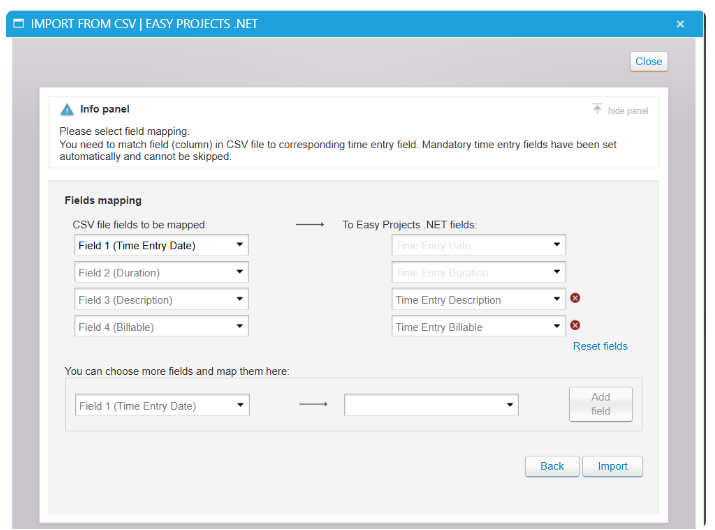
Task: Click the 'Please select field mapping.' text
Action: coord(124,131)
